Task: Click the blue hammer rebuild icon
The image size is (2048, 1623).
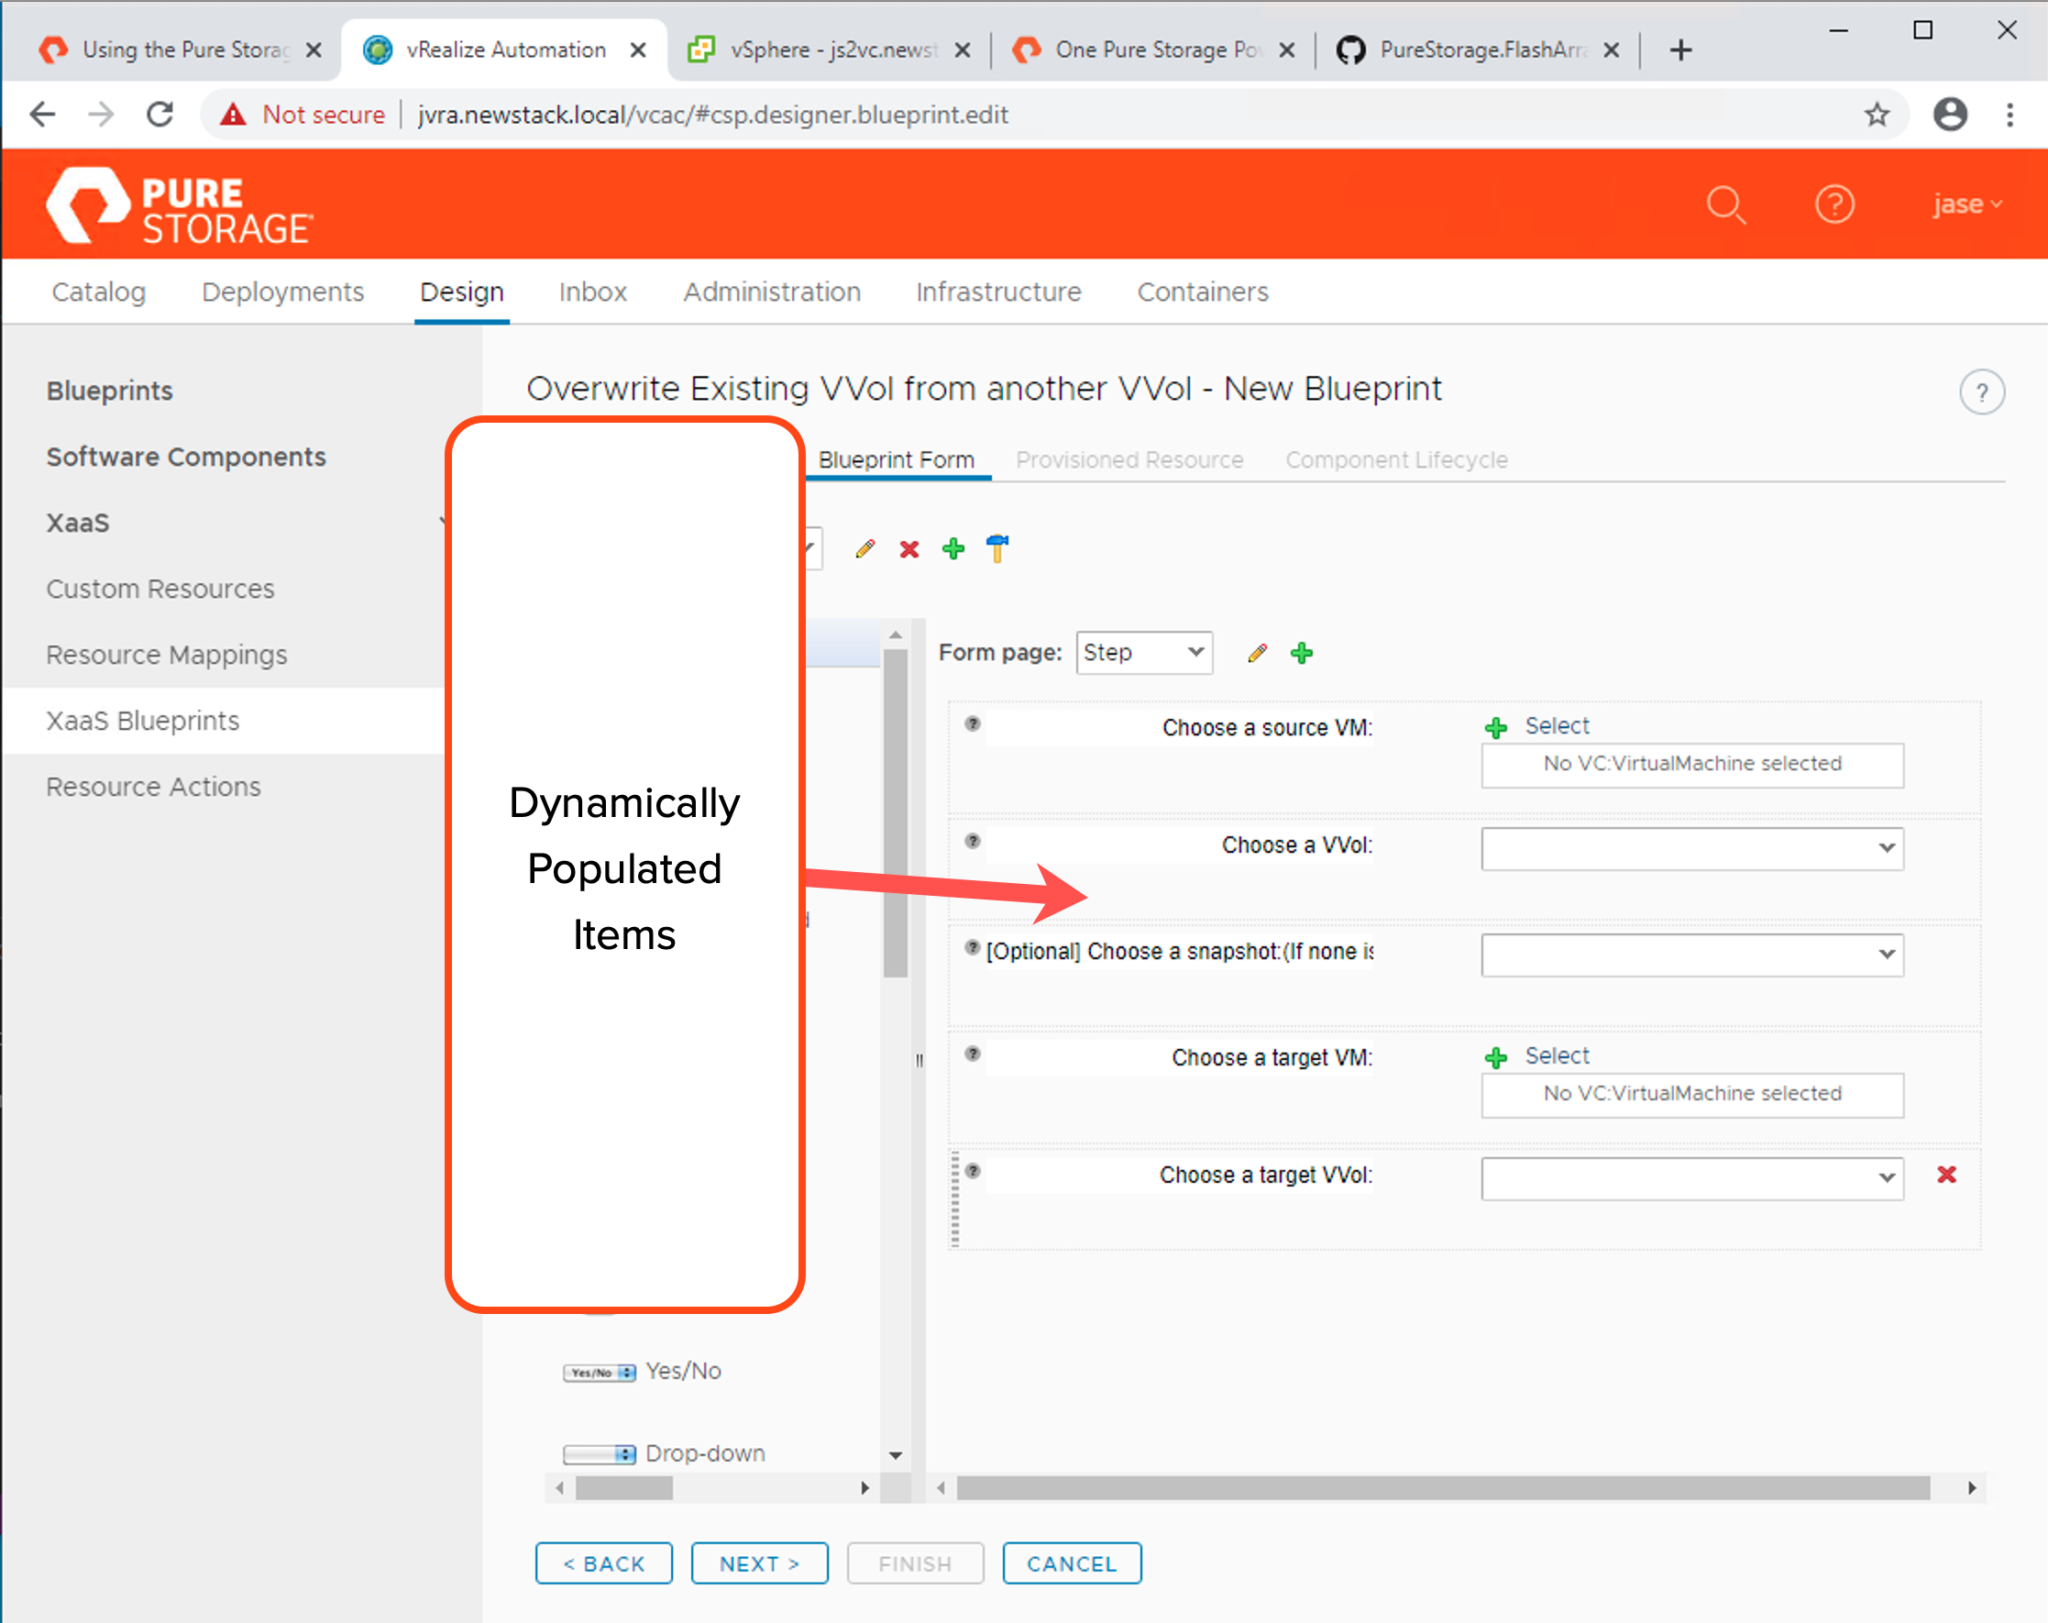Action: (997, 548)
